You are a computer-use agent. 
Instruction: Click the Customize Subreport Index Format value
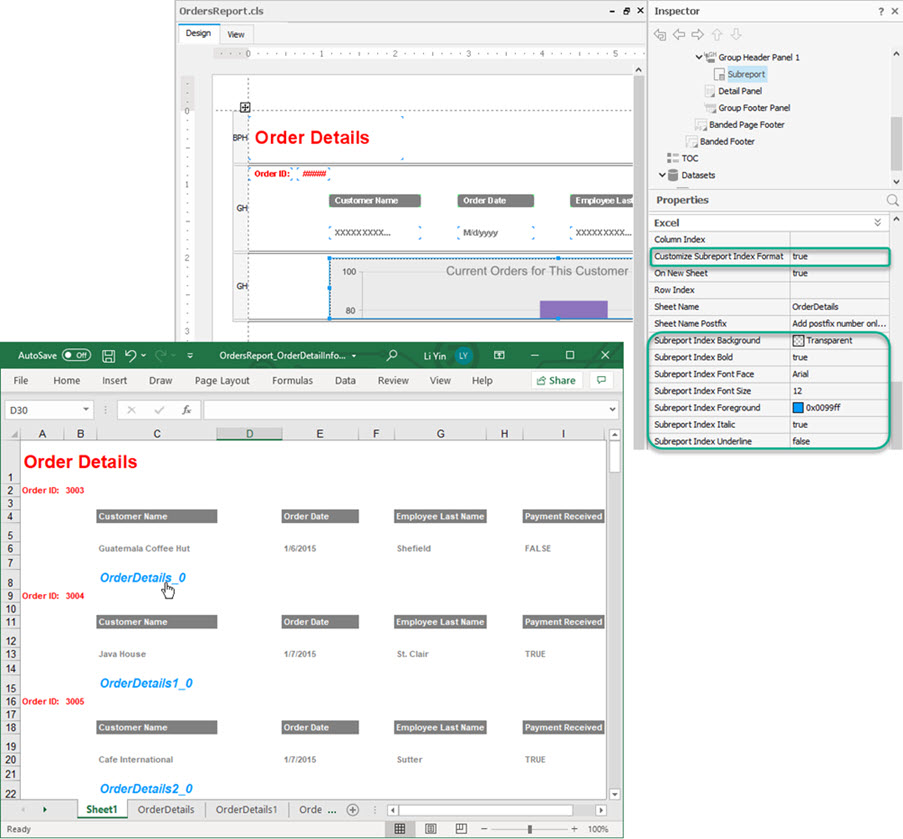pos(840,256)
